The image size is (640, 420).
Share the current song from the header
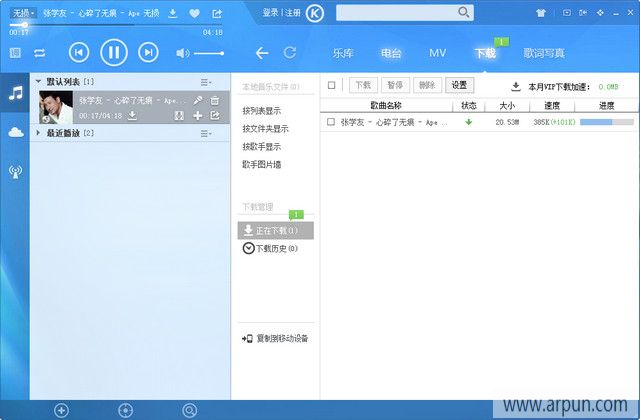click(217, 13)
